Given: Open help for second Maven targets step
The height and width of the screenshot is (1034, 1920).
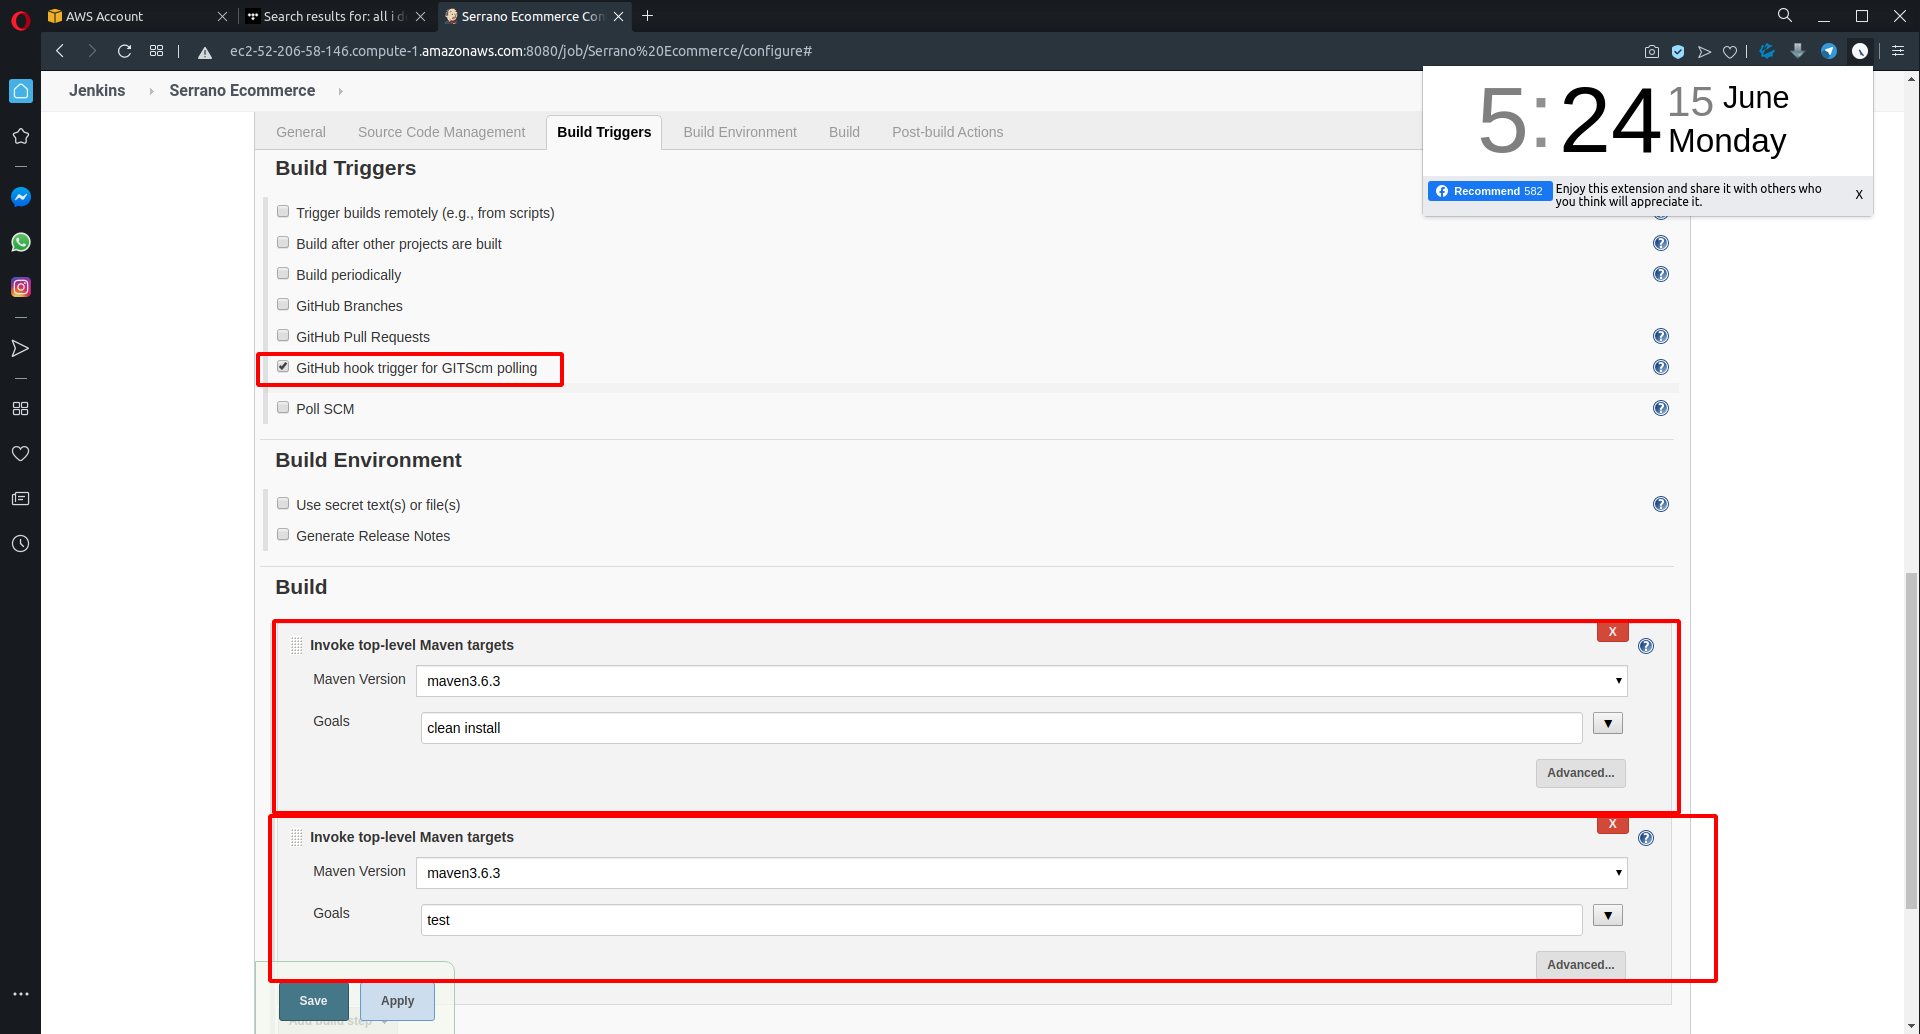Looking at the screenshot, I should (1646, 838).
